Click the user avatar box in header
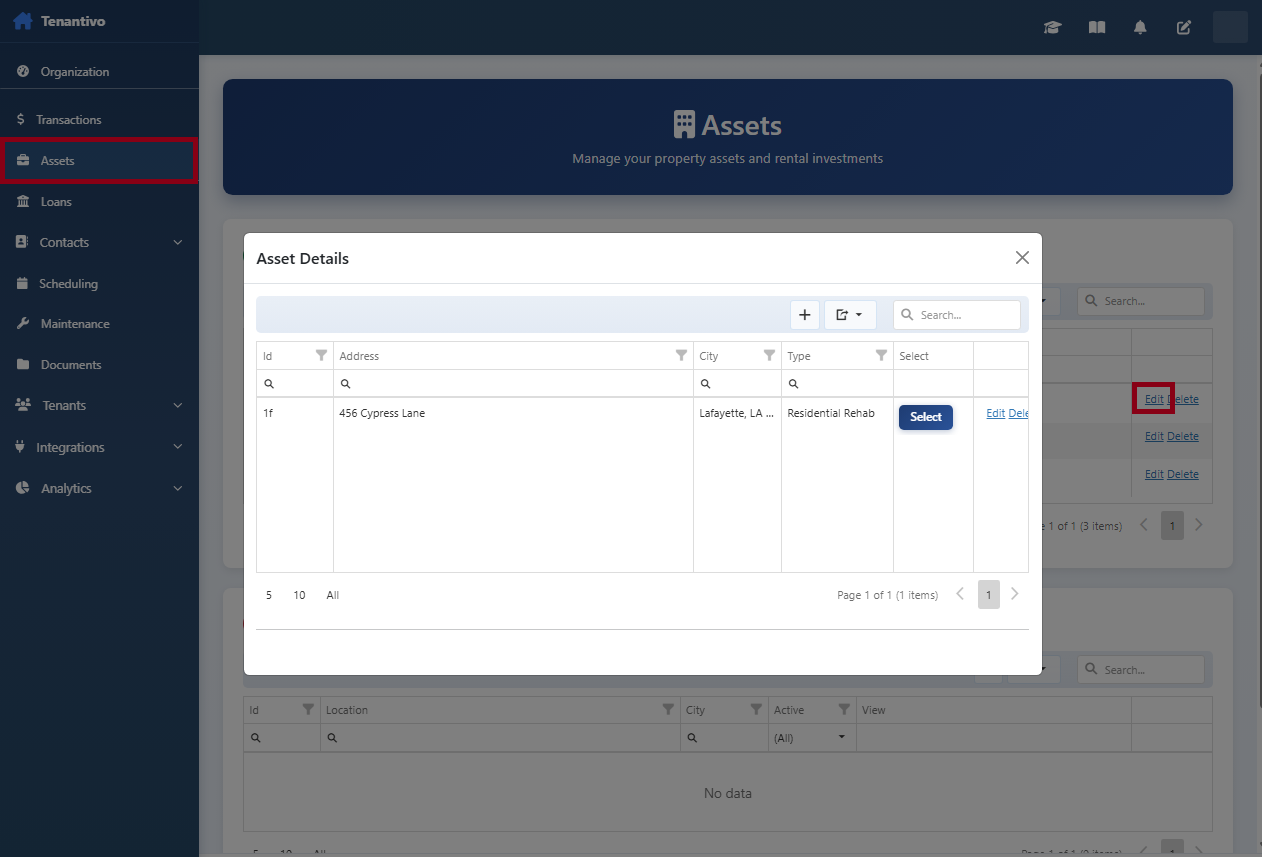The width and height of the screenshot is (1262, 857). (x=1230, y=27)
